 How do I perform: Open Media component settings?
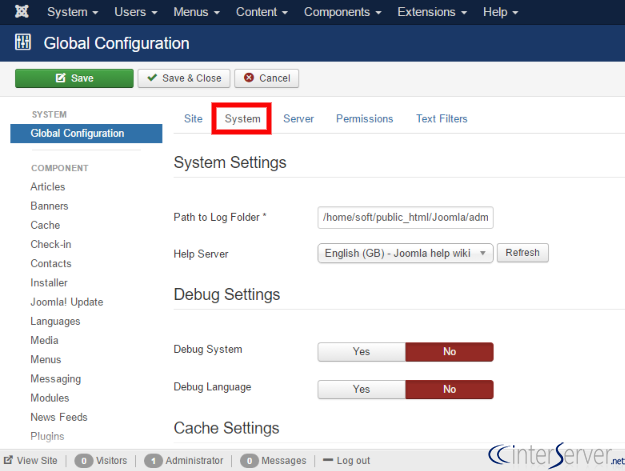[x=45, y=340]
